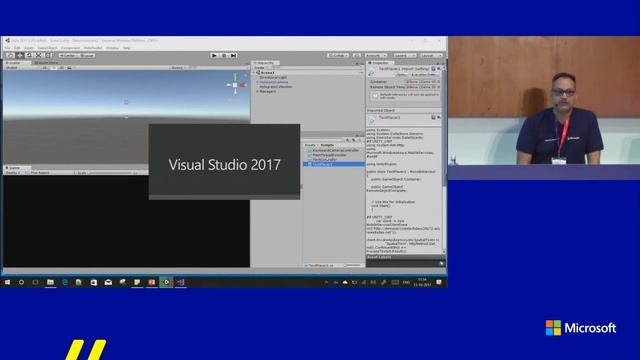Select the Rotate tool in Unity toolbar
This screenshot has width=640, height=360.
point(29,55)
